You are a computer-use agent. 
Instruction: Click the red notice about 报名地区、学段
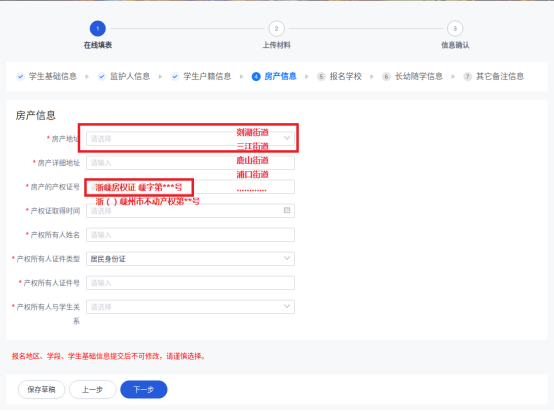(109, 356)
